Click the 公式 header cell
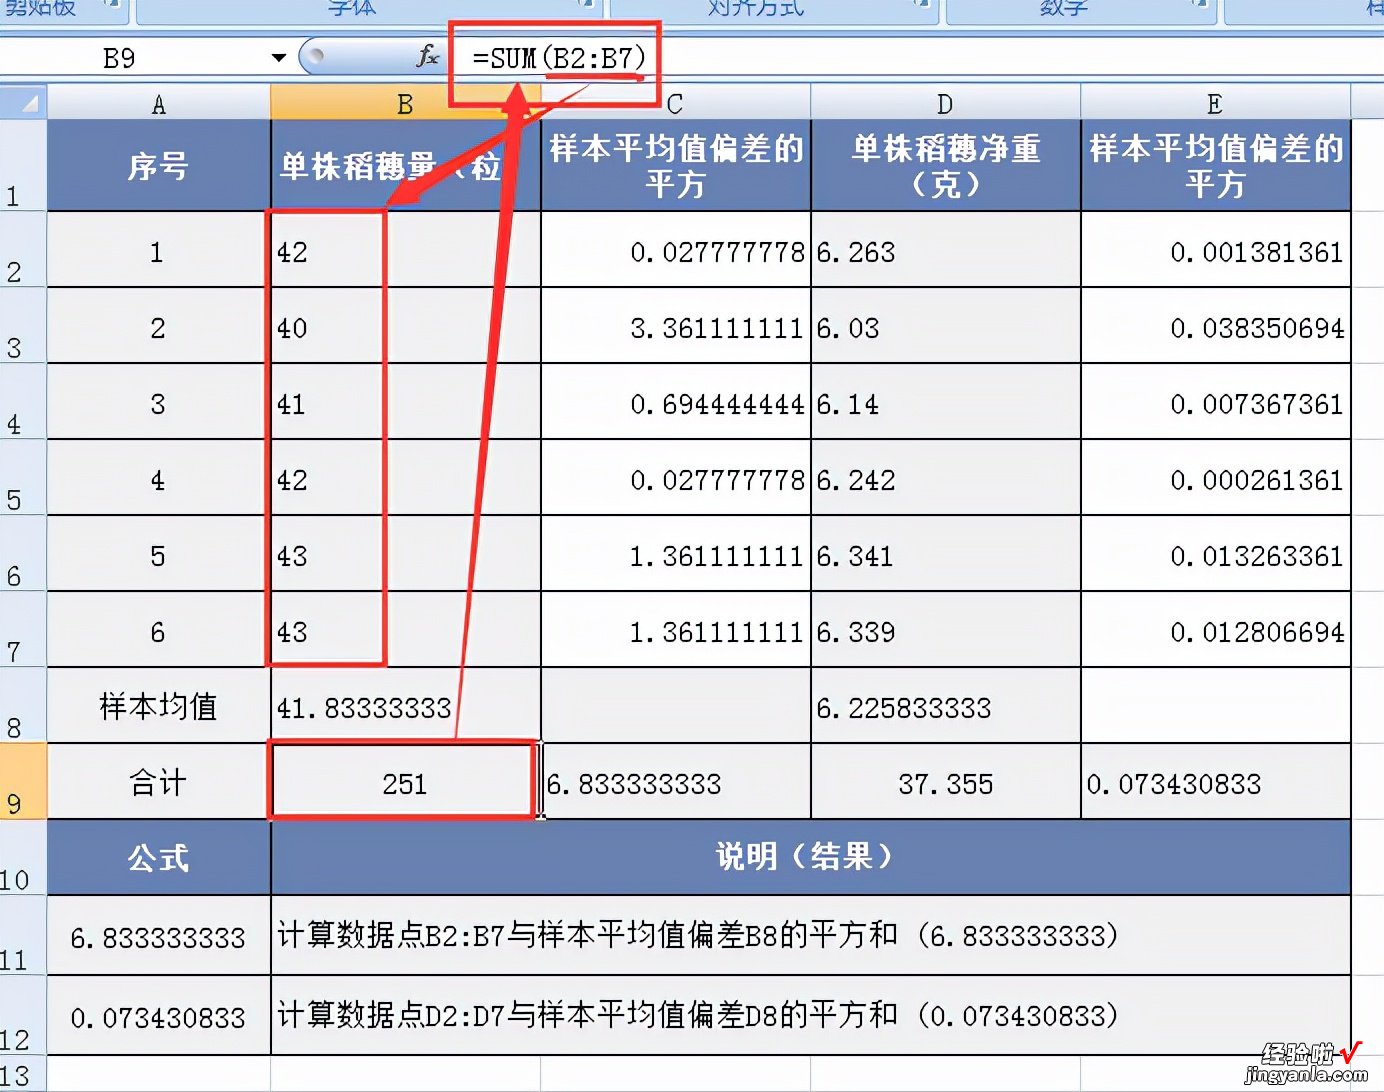 [x=159, y=857]
